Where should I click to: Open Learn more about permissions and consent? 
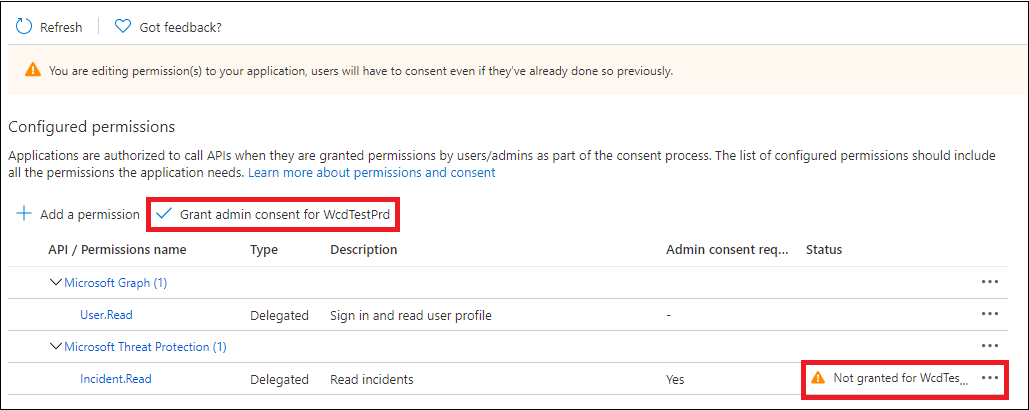(x=371, y=173)
